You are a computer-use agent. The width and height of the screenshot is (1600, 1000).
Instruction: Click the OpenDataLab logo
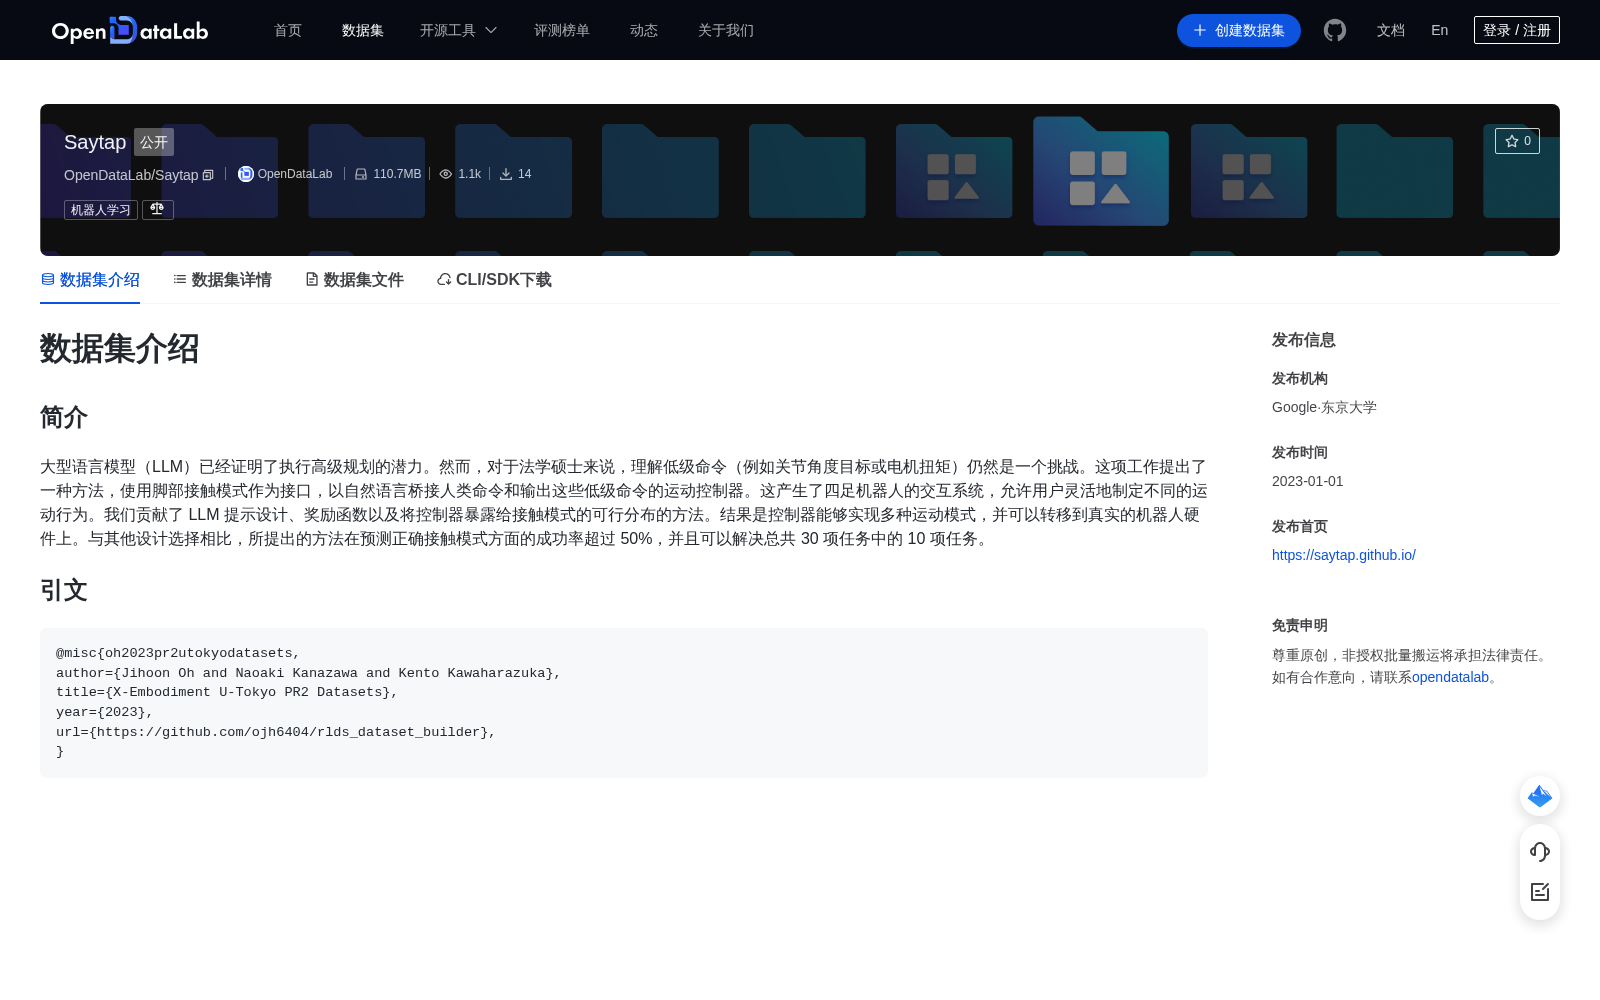[x=130, y=30]
